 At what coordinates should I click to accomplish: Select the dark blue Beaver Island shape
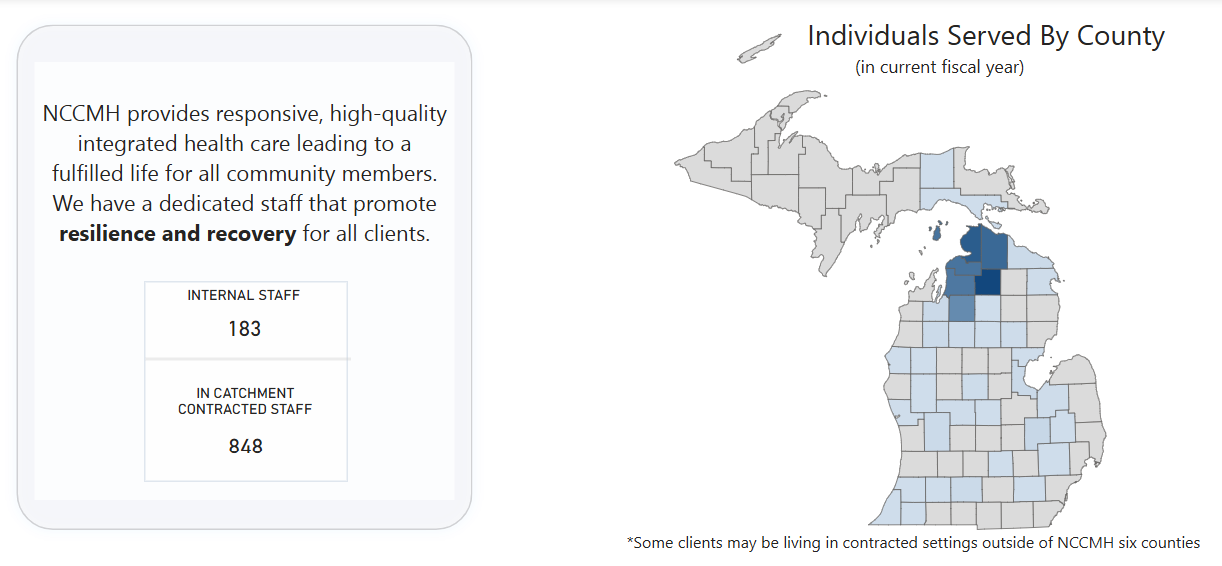tap(936, 232)
